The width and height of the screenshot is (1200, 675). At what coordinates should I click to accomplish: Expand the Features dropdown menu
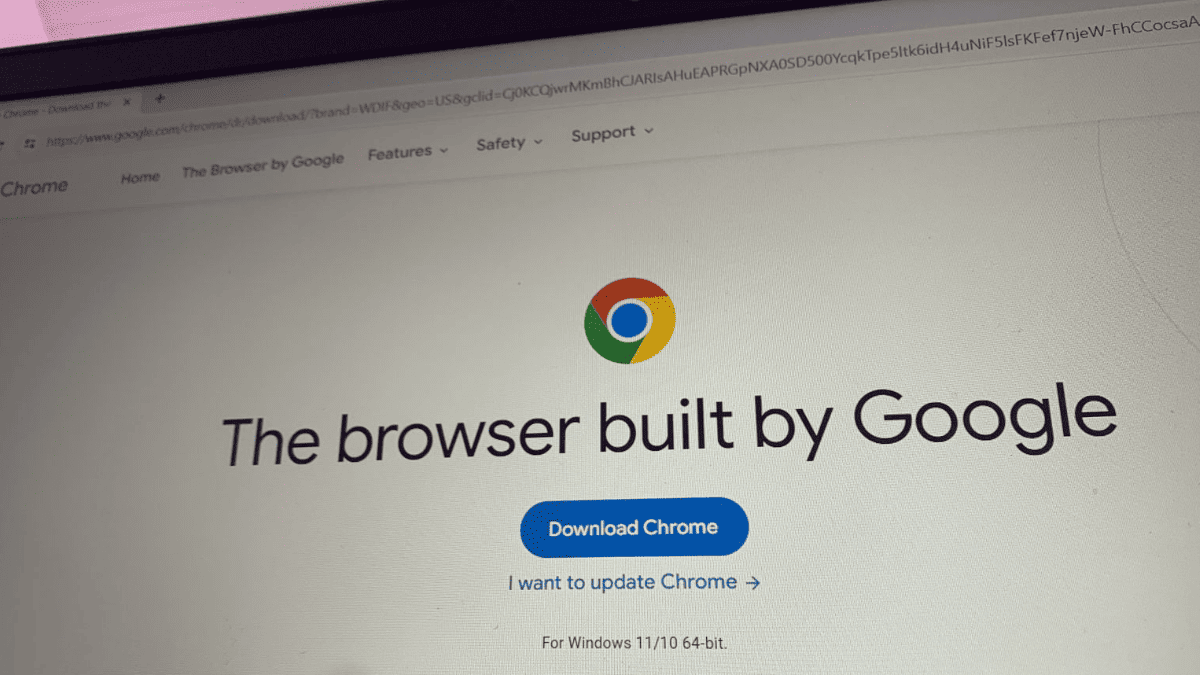408,152
